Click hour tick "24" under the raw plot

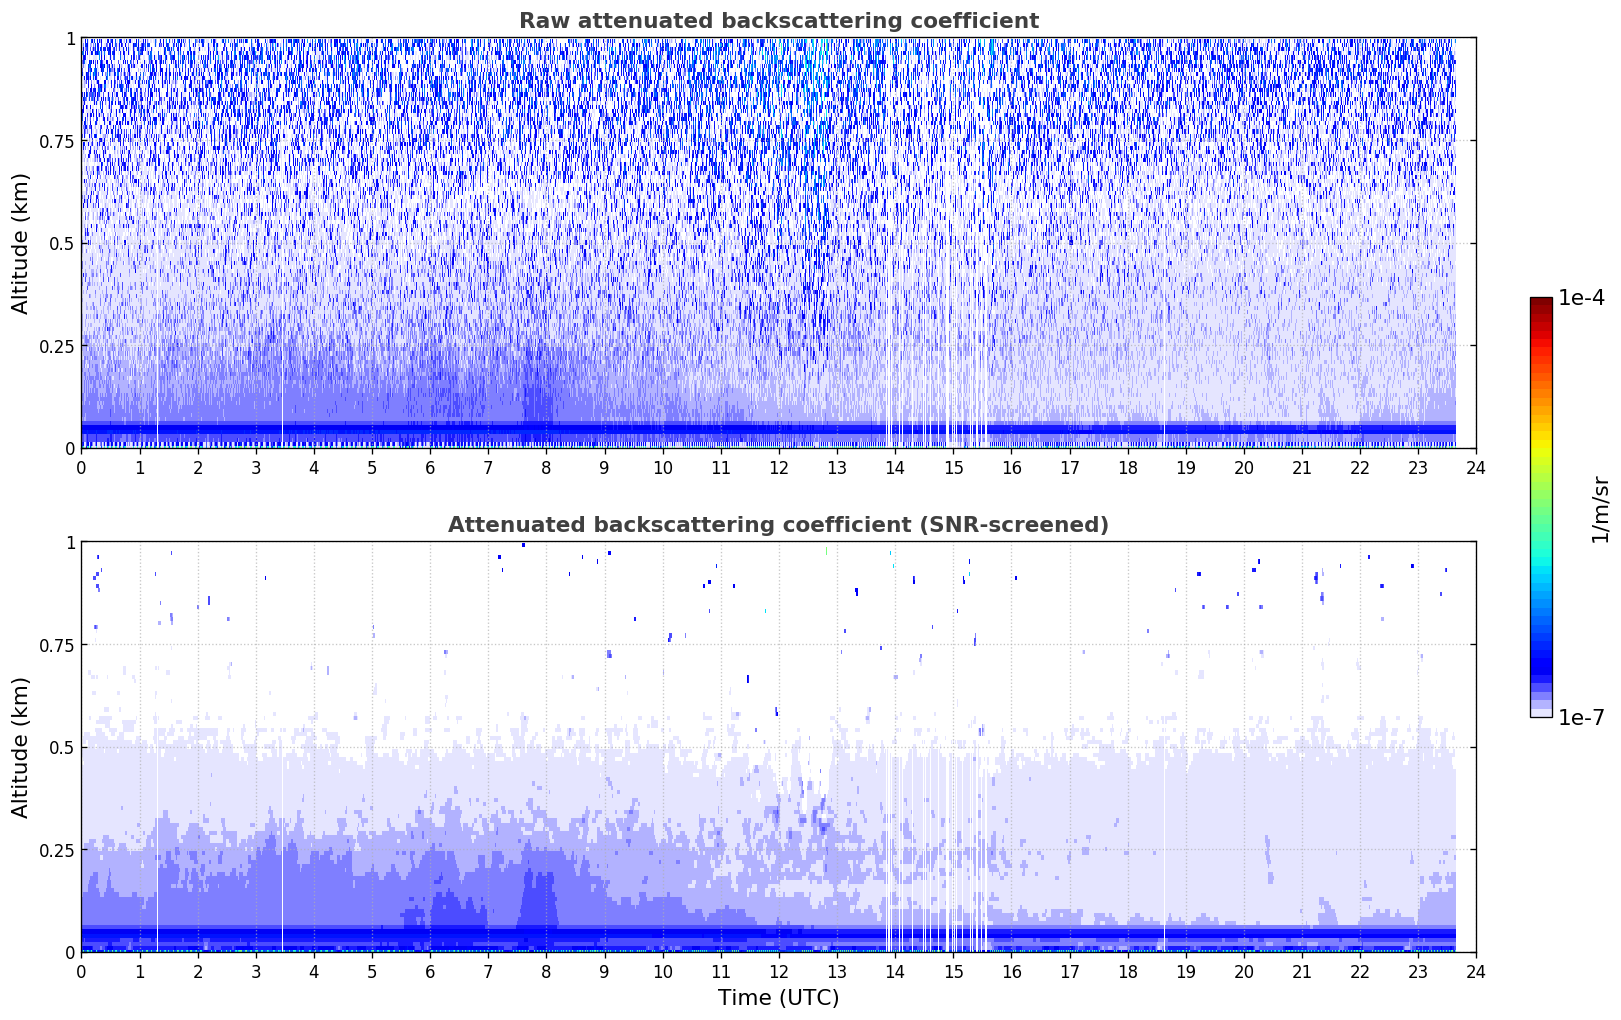click(x=1476, y=467)
